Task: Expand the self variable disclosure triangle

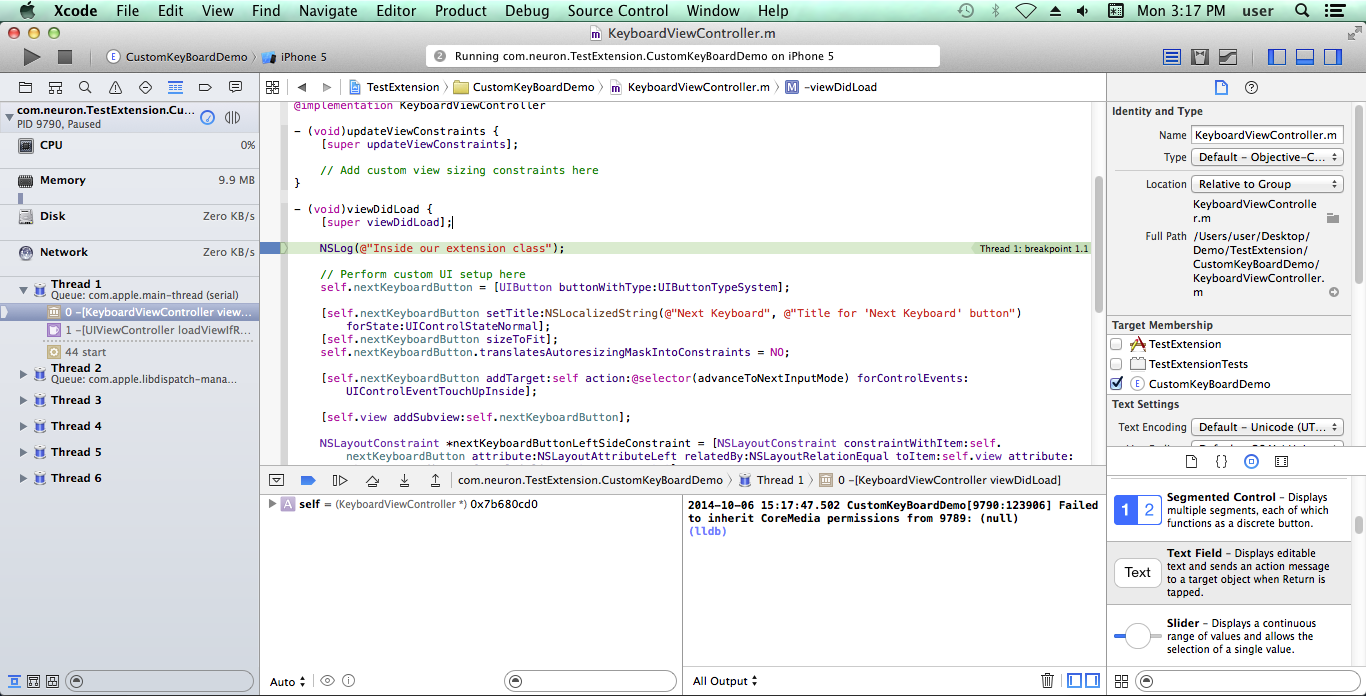Action: [271, 504]
